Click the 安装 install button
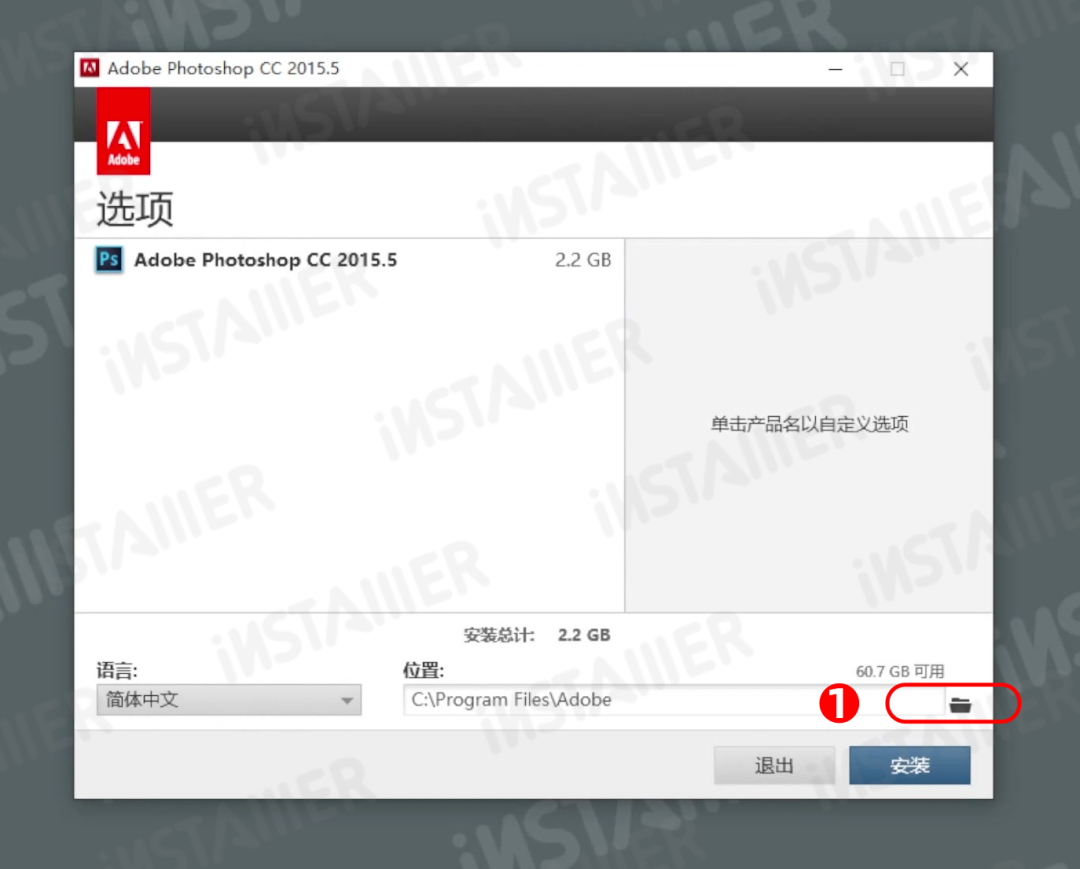The width and height of the screenshot is (1080, 869). click(x=909, y=765)
